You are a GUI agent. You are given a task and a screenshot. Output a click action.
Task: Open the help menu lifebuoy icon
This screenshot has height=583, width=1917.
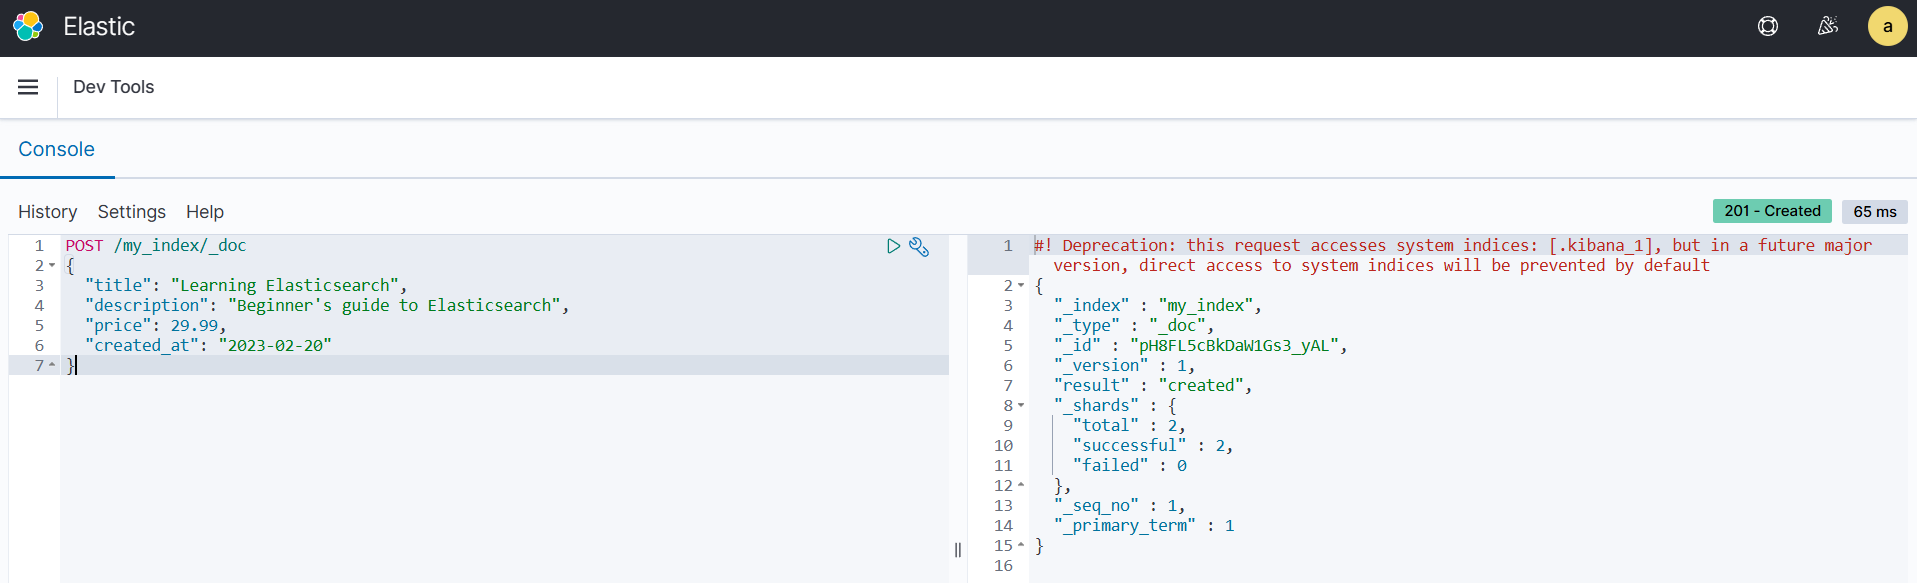pos(1768,26)
